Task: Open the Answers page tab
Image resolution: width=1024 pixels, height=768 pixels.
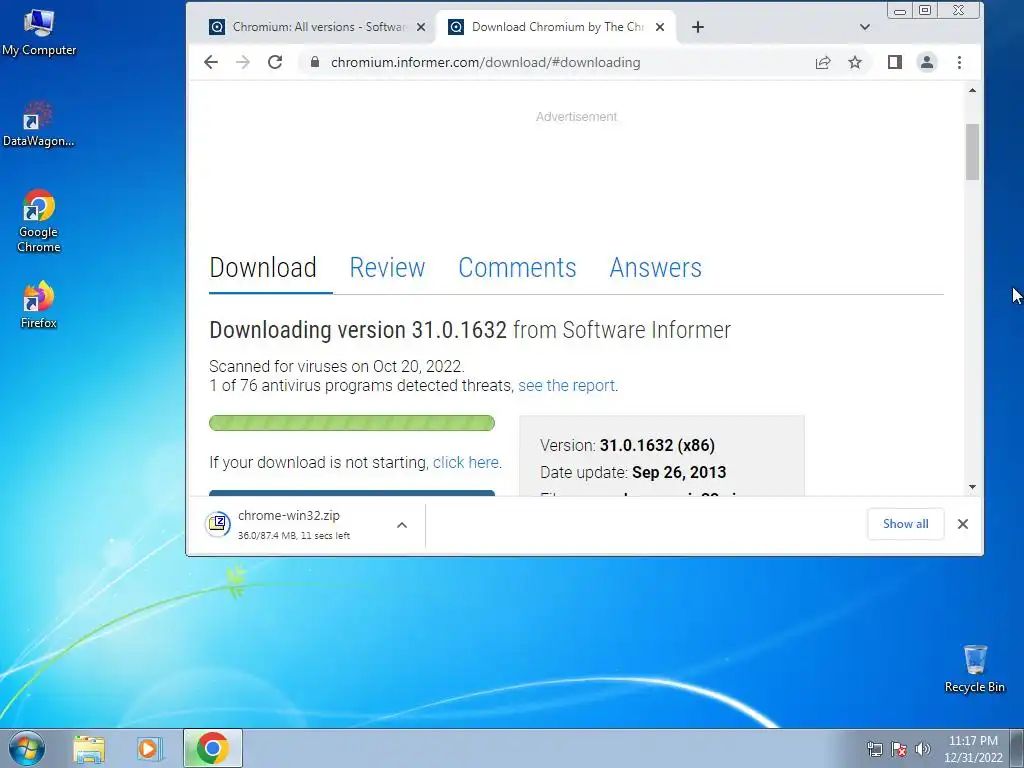Action: pos(656,268)
